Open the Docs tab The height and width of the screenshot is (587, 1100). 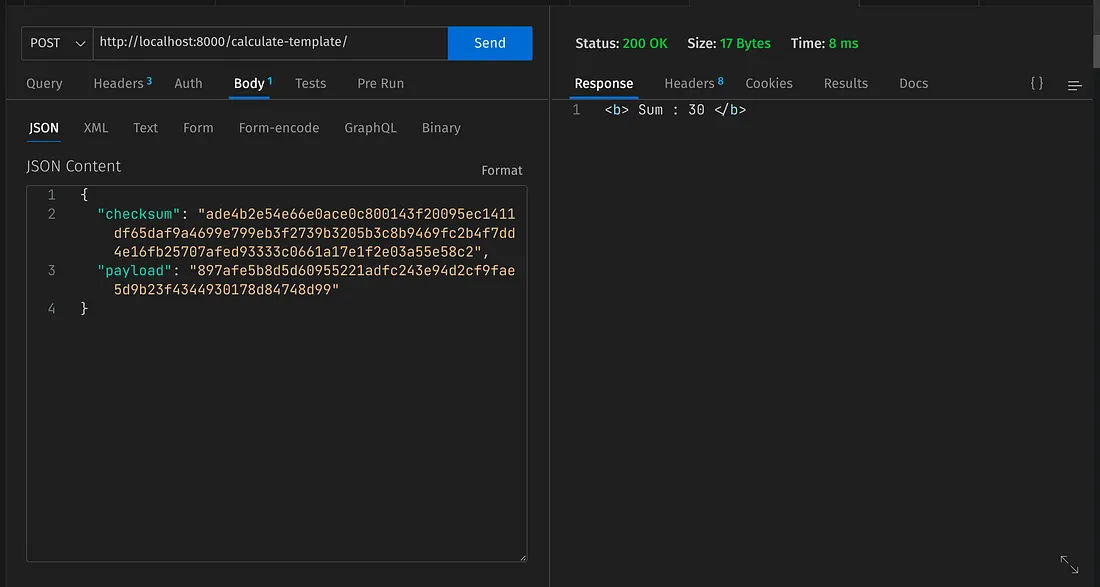click(913, 83)
